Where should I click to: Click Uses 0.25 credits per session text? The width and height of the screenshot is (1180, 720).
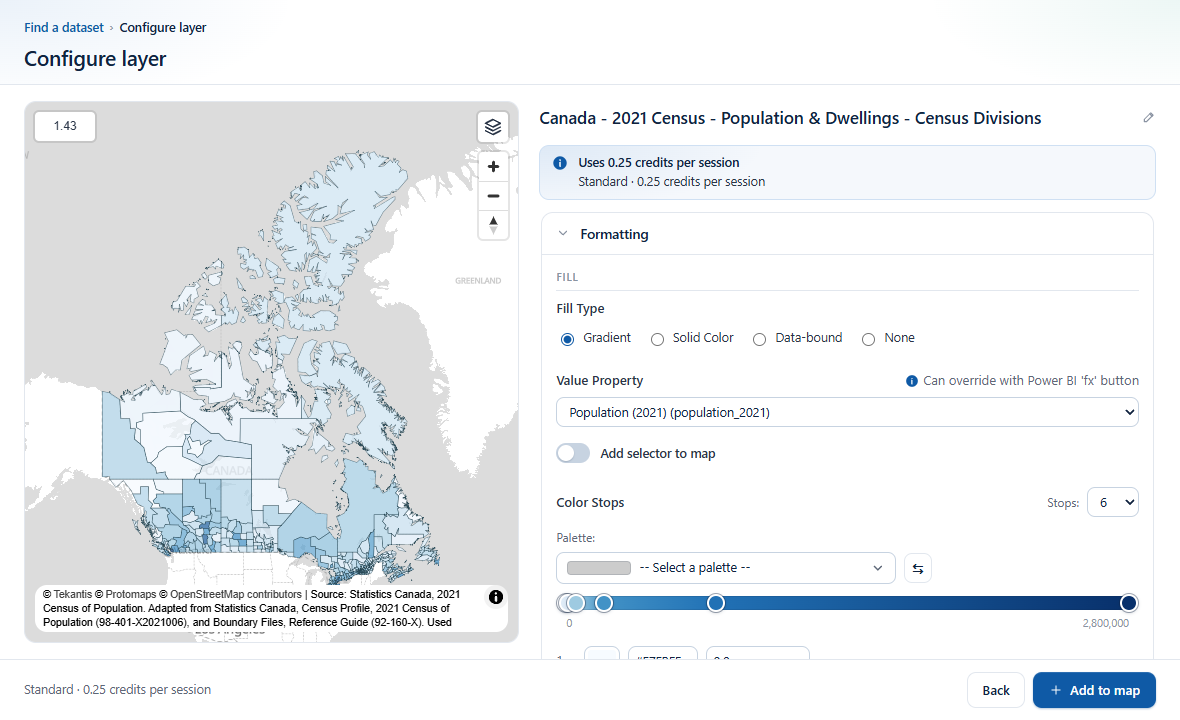point(658,163)
